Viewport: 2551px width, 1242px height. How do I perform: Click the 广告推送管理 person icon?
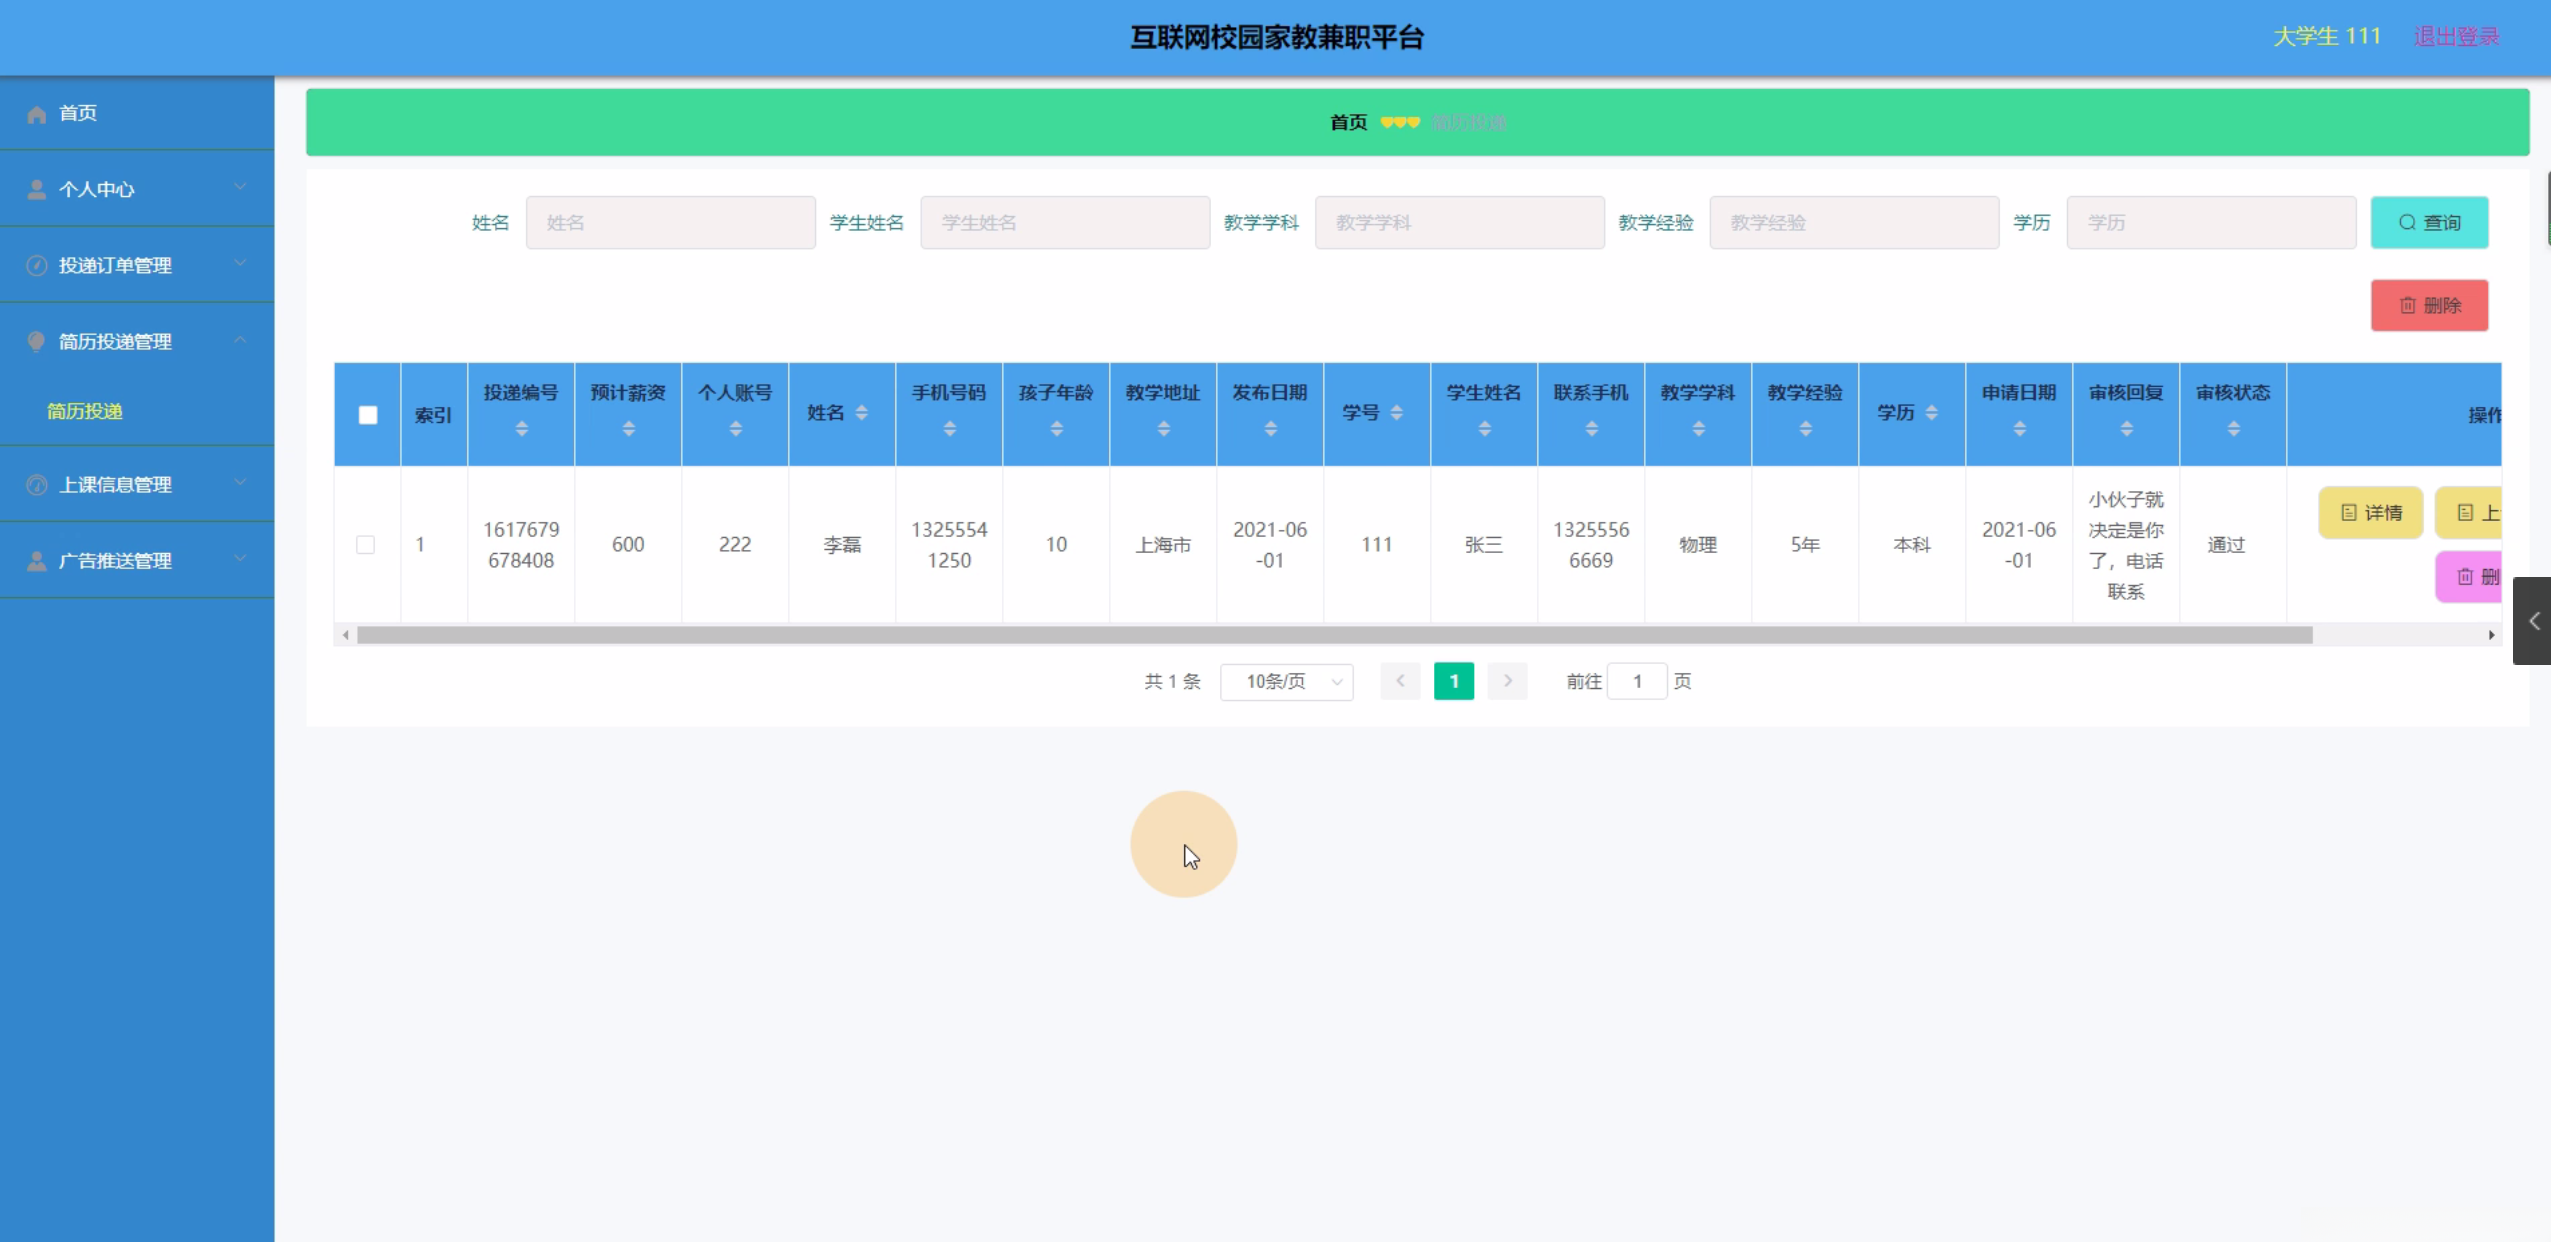point(37,561)
